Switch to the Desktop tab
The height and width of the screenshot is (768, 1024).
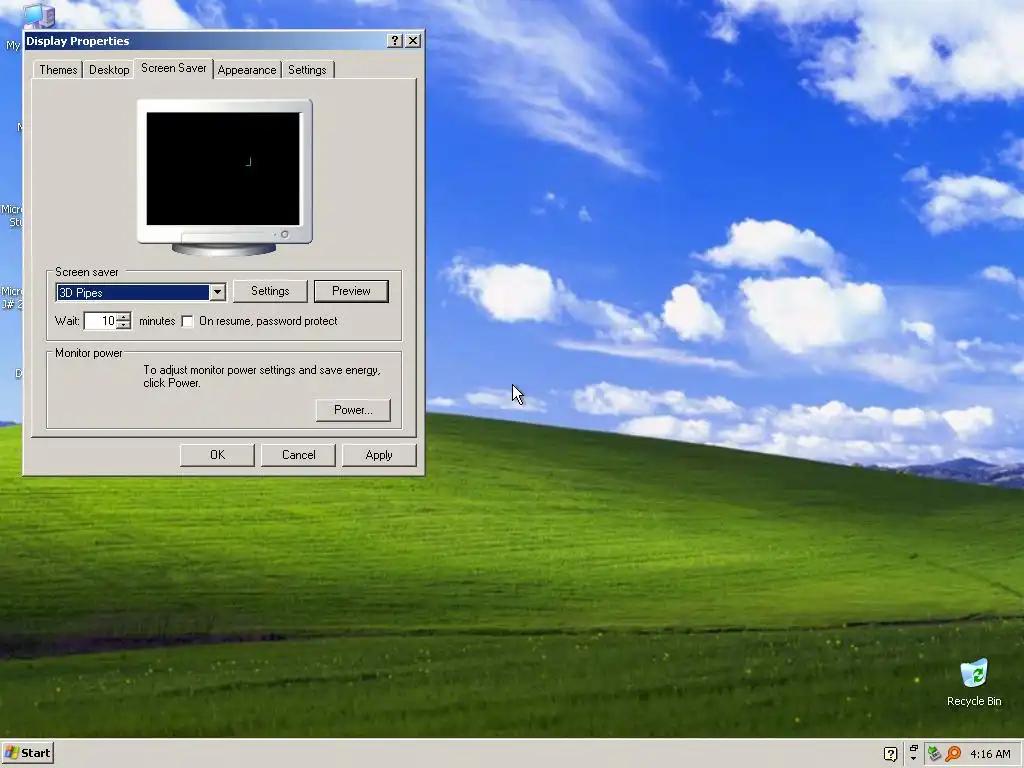(109, 70)
